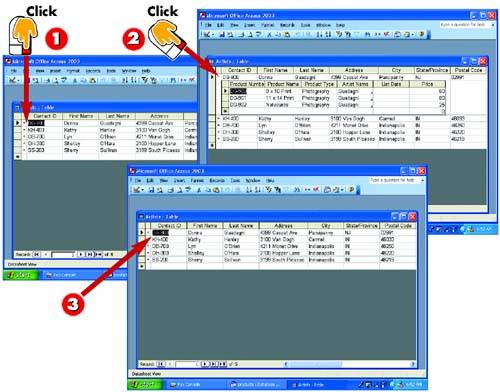
Task: Select the Last Name column header in the front table
Action: [x=241, y=226]
